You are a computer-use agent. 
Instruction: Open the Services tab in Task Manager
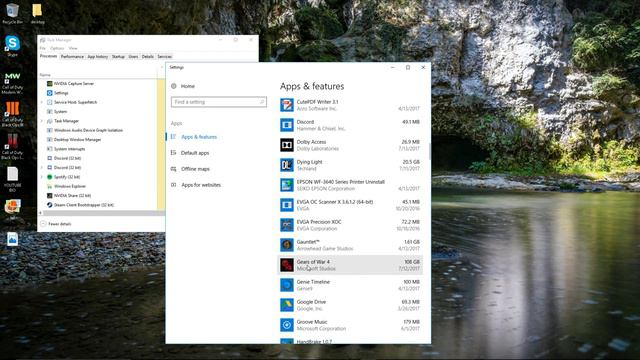[165, 57]
